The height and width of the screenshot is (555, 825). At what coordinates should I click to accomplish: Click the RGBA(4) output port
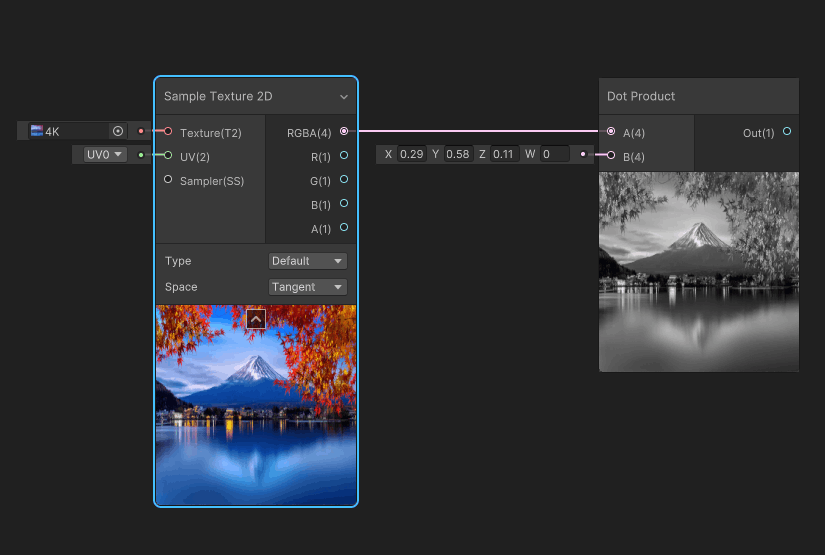click(x=344, y=131)
